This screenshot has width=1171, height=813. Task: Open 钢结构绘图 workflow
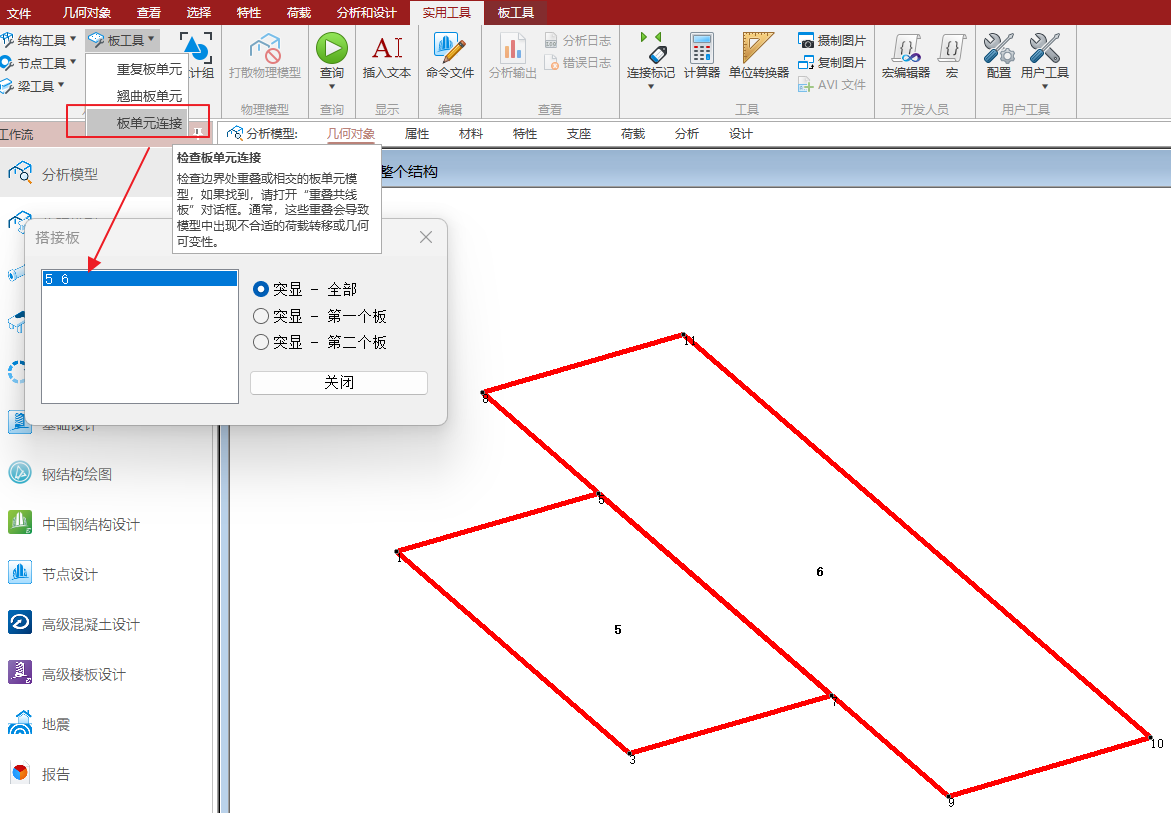point(60,474)
